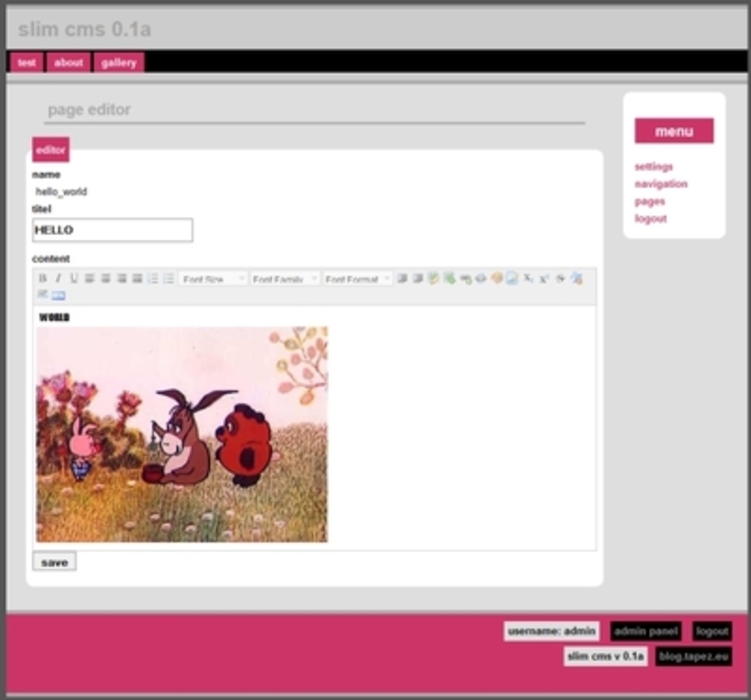751x700 pixels.
Task: Justify the content text
Action: 137,278
